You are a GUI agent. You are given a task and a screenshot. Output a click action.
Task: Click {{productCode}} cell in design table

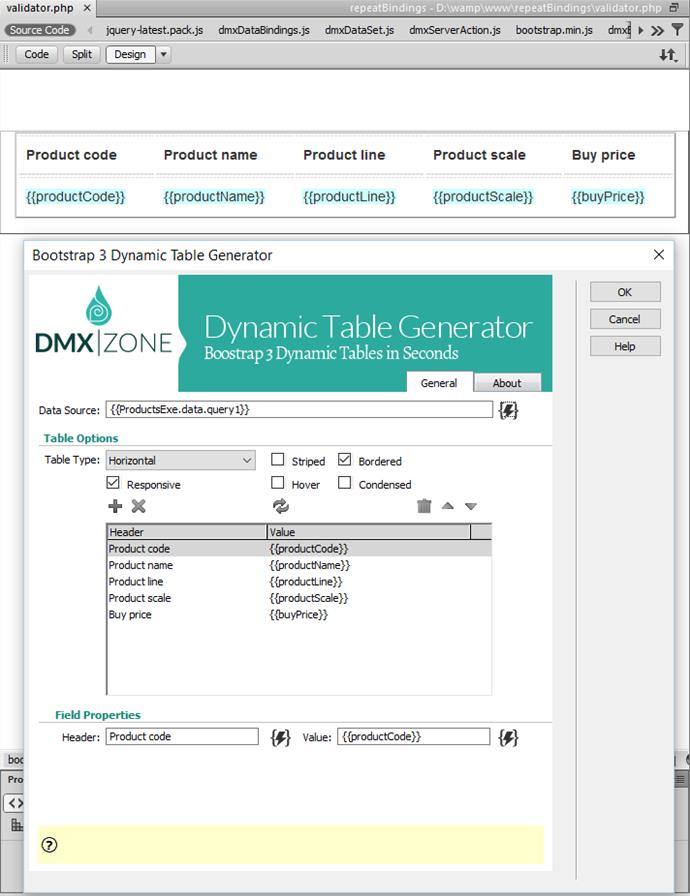click(75, 197)
